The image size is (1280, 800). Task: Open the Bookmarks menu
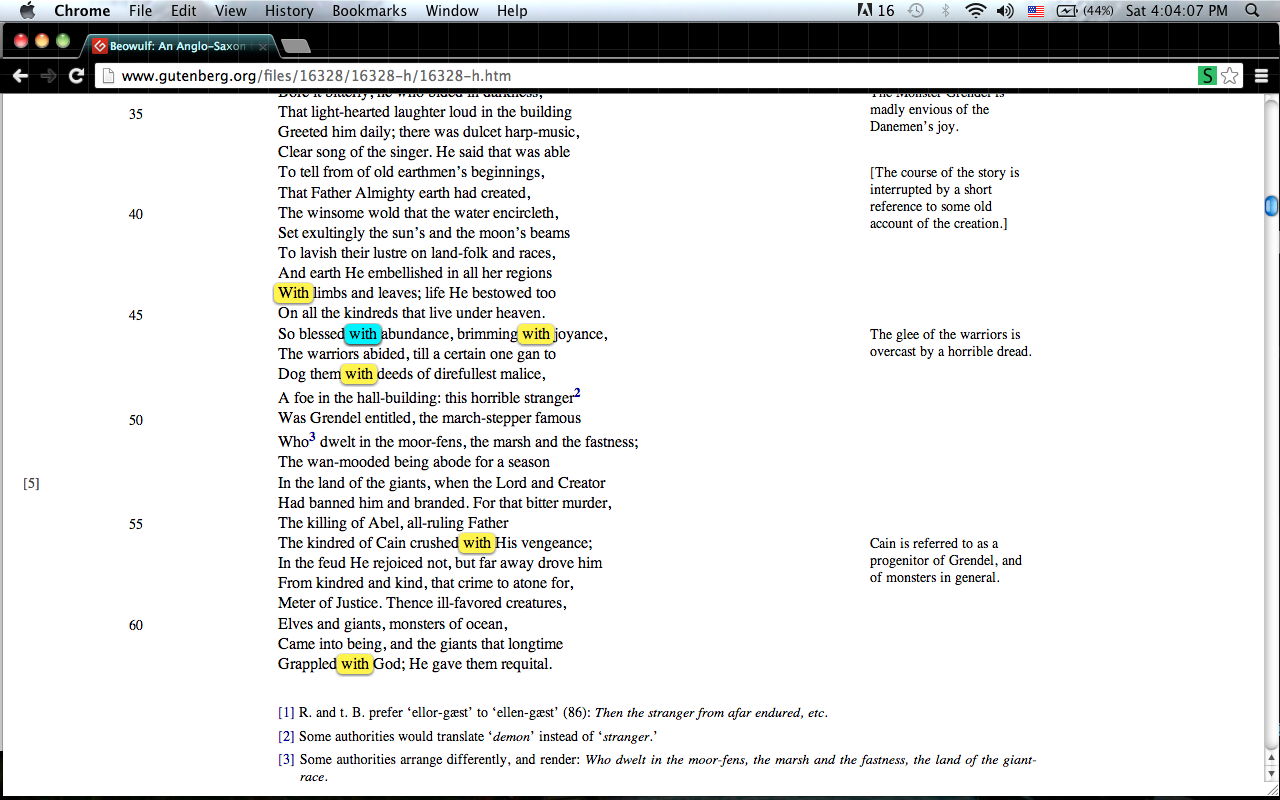tap(369, 11)
